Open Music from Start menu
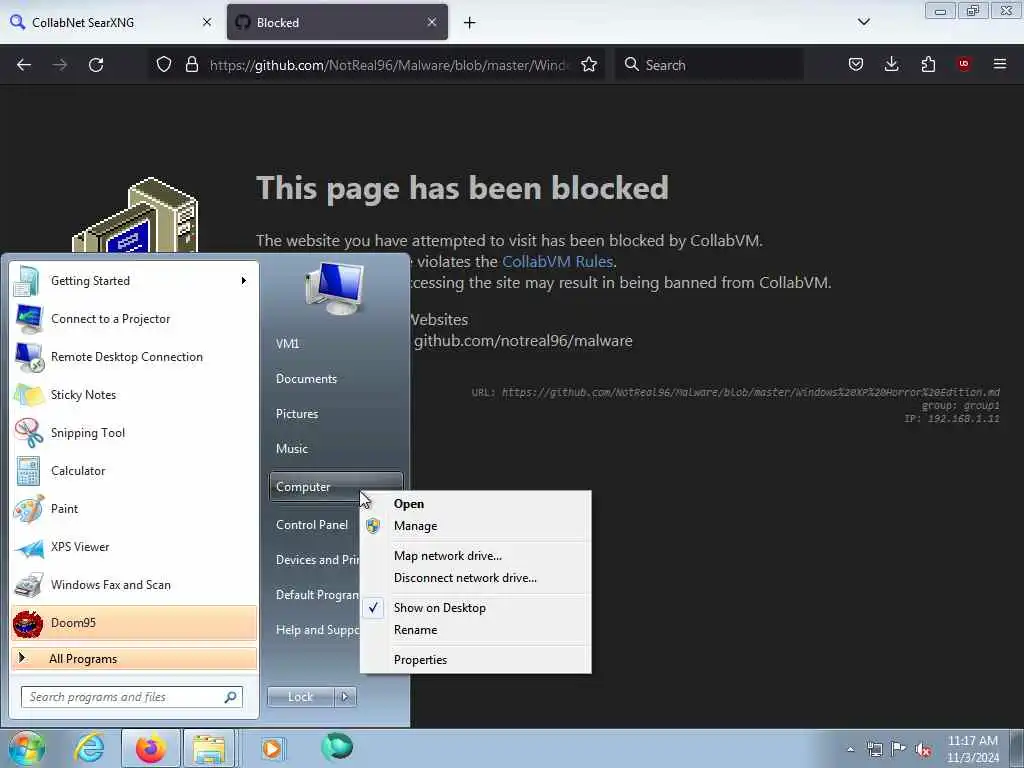This screenshot has width=1024, height=768. pos(292,449)
